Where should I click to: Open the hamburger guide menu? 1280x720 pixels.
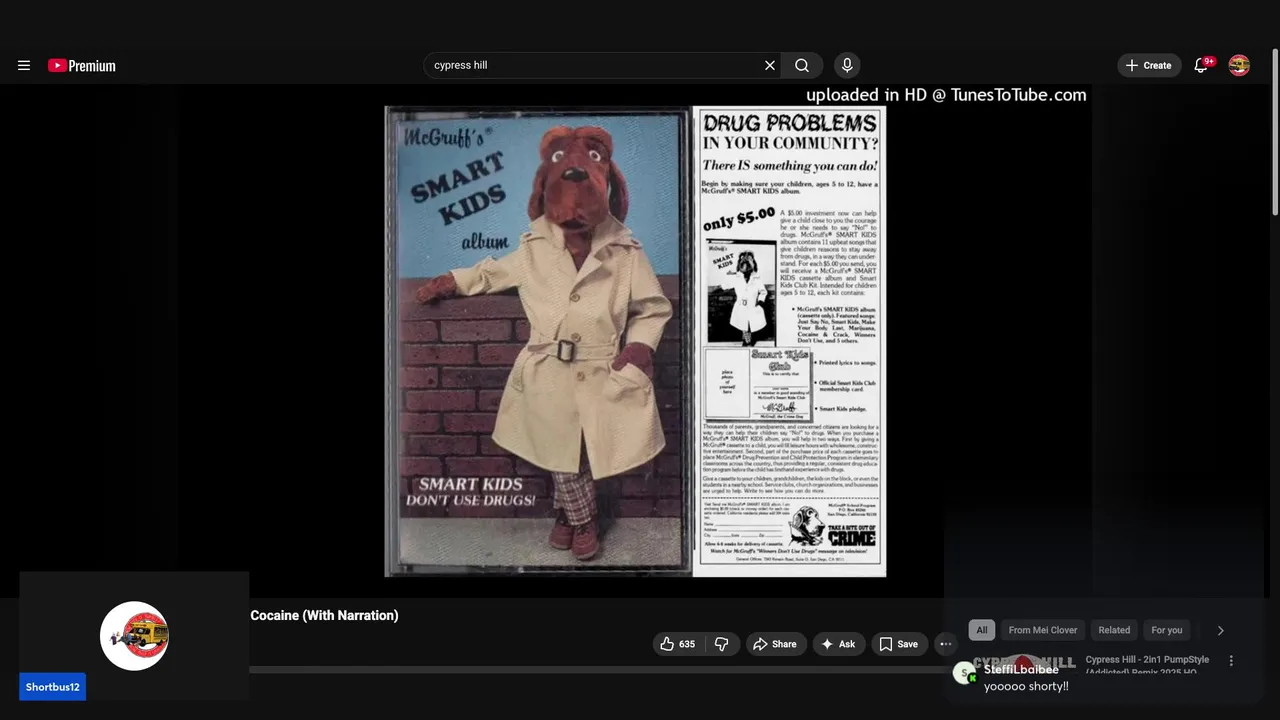[x=24, y=66]
